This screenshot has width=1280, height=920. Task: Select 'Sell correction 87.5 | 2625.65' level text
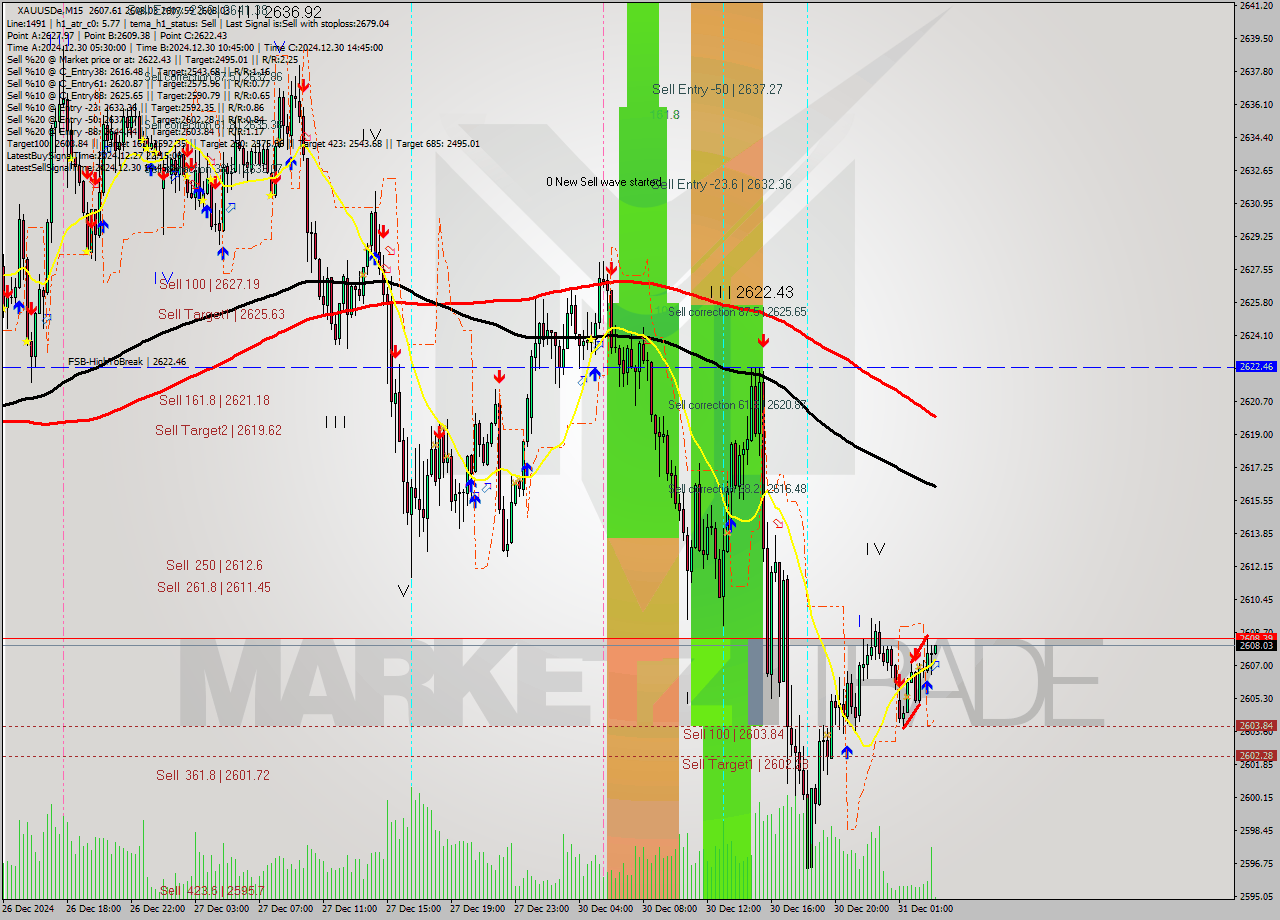point(737,312)
